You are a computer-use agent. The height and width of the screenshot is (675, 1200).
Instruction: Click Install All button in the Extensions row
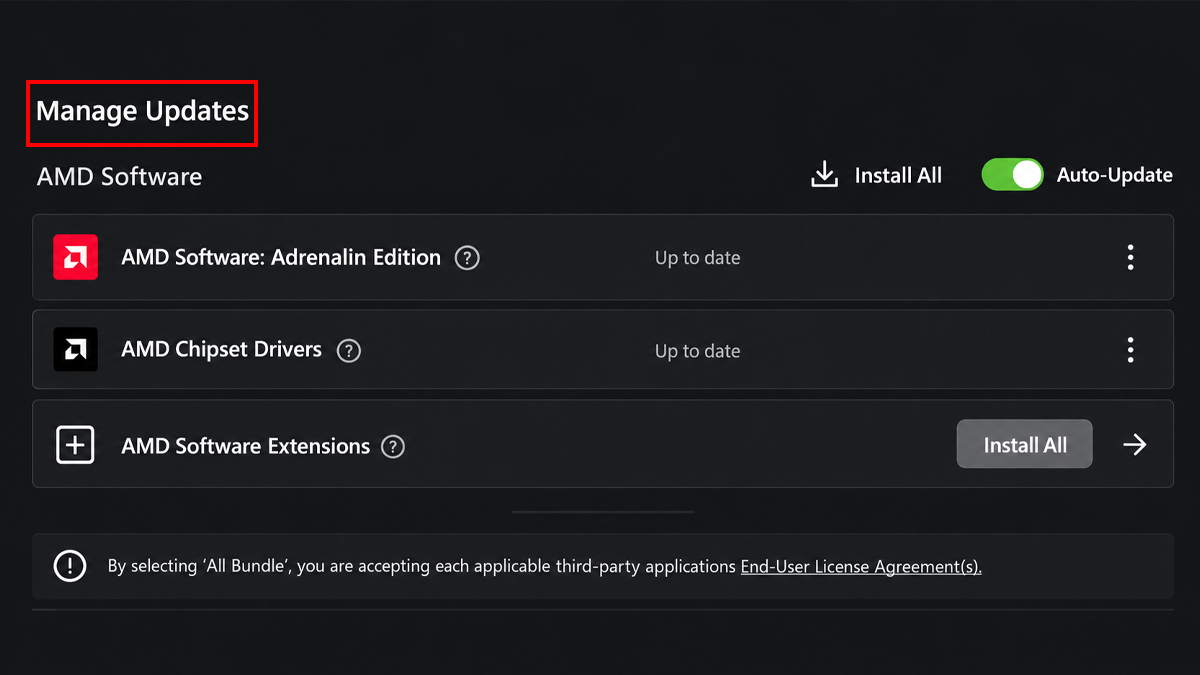(1025, 445)
